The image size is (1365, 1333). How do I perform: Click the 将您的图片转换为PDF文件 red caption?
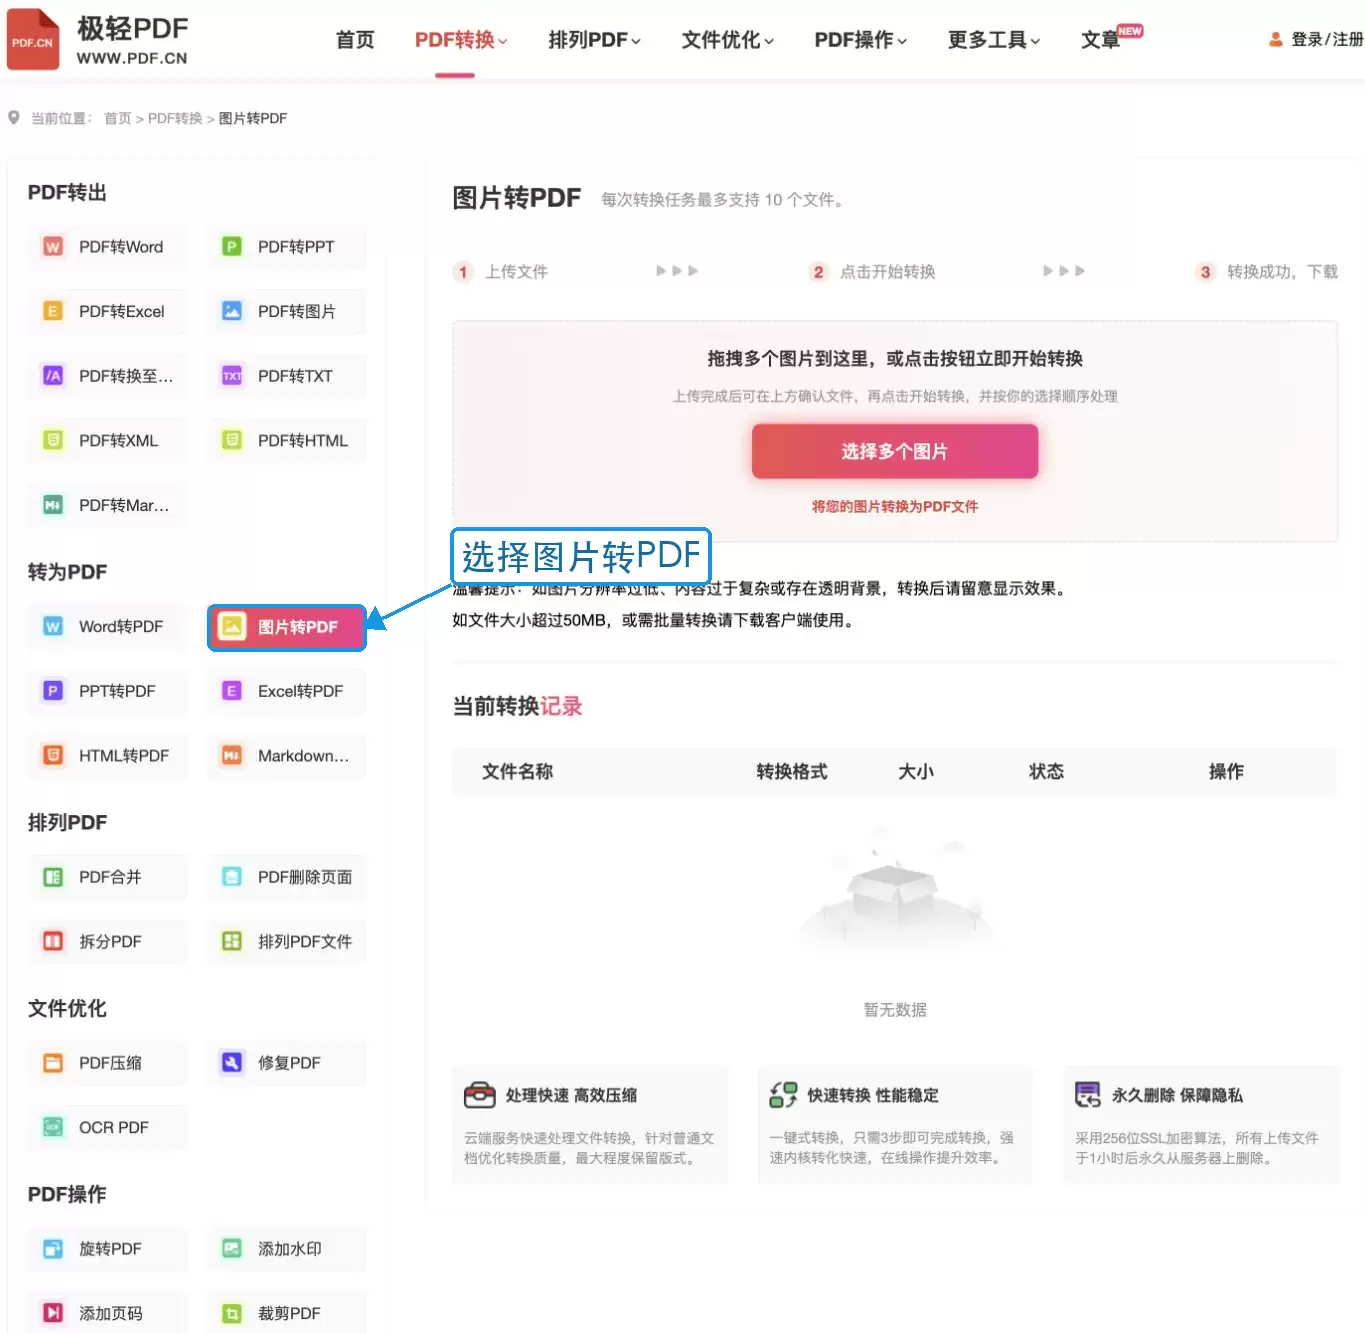895,506
